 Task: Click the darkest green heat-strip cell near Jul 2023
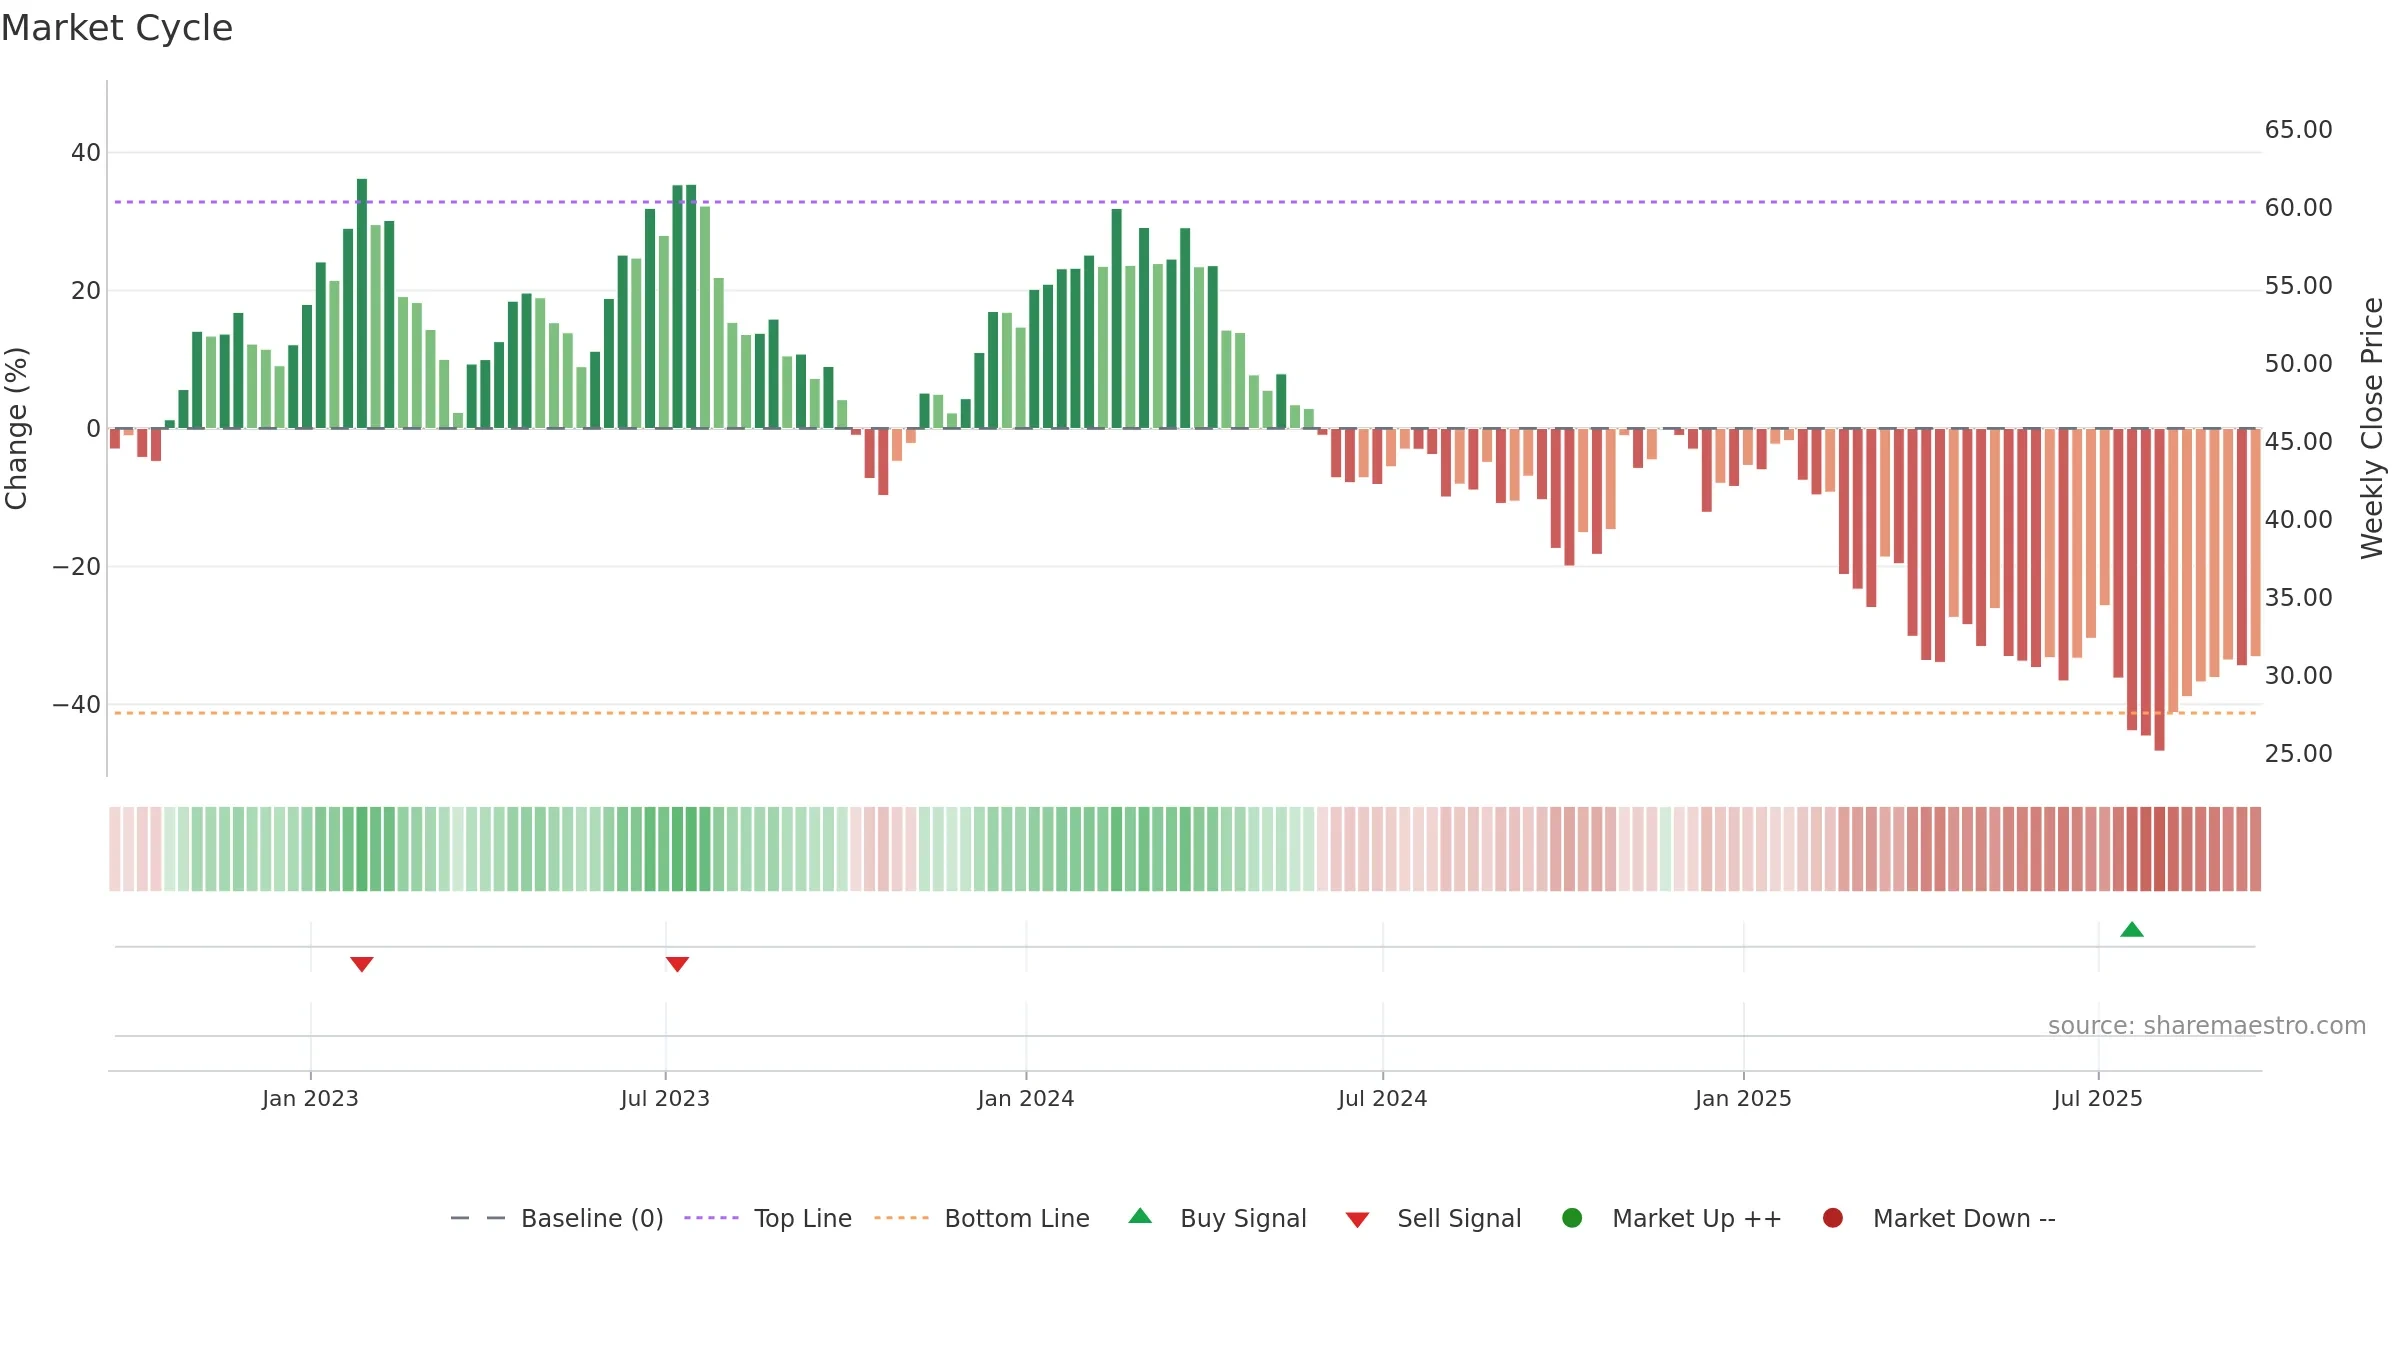tap(691, 849)
